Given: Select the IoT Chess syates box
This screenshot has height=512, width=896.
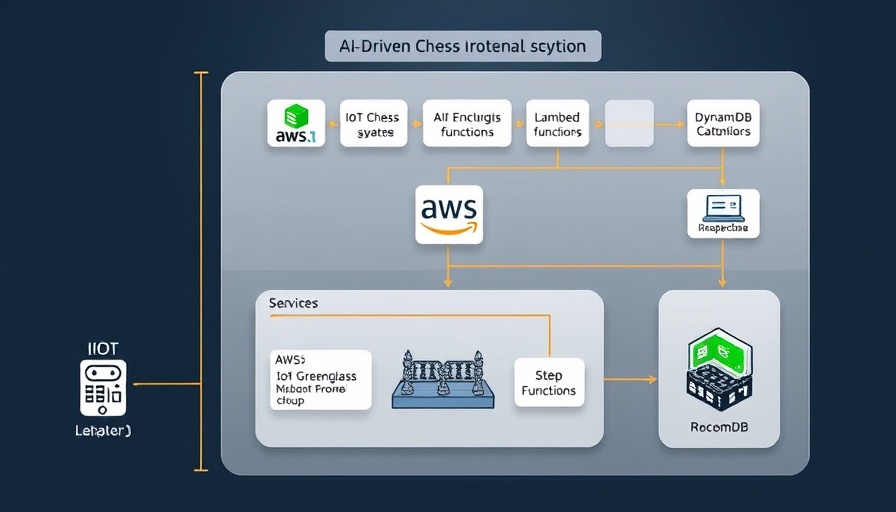Looking at the screenshot, I should tap(374, 123).
